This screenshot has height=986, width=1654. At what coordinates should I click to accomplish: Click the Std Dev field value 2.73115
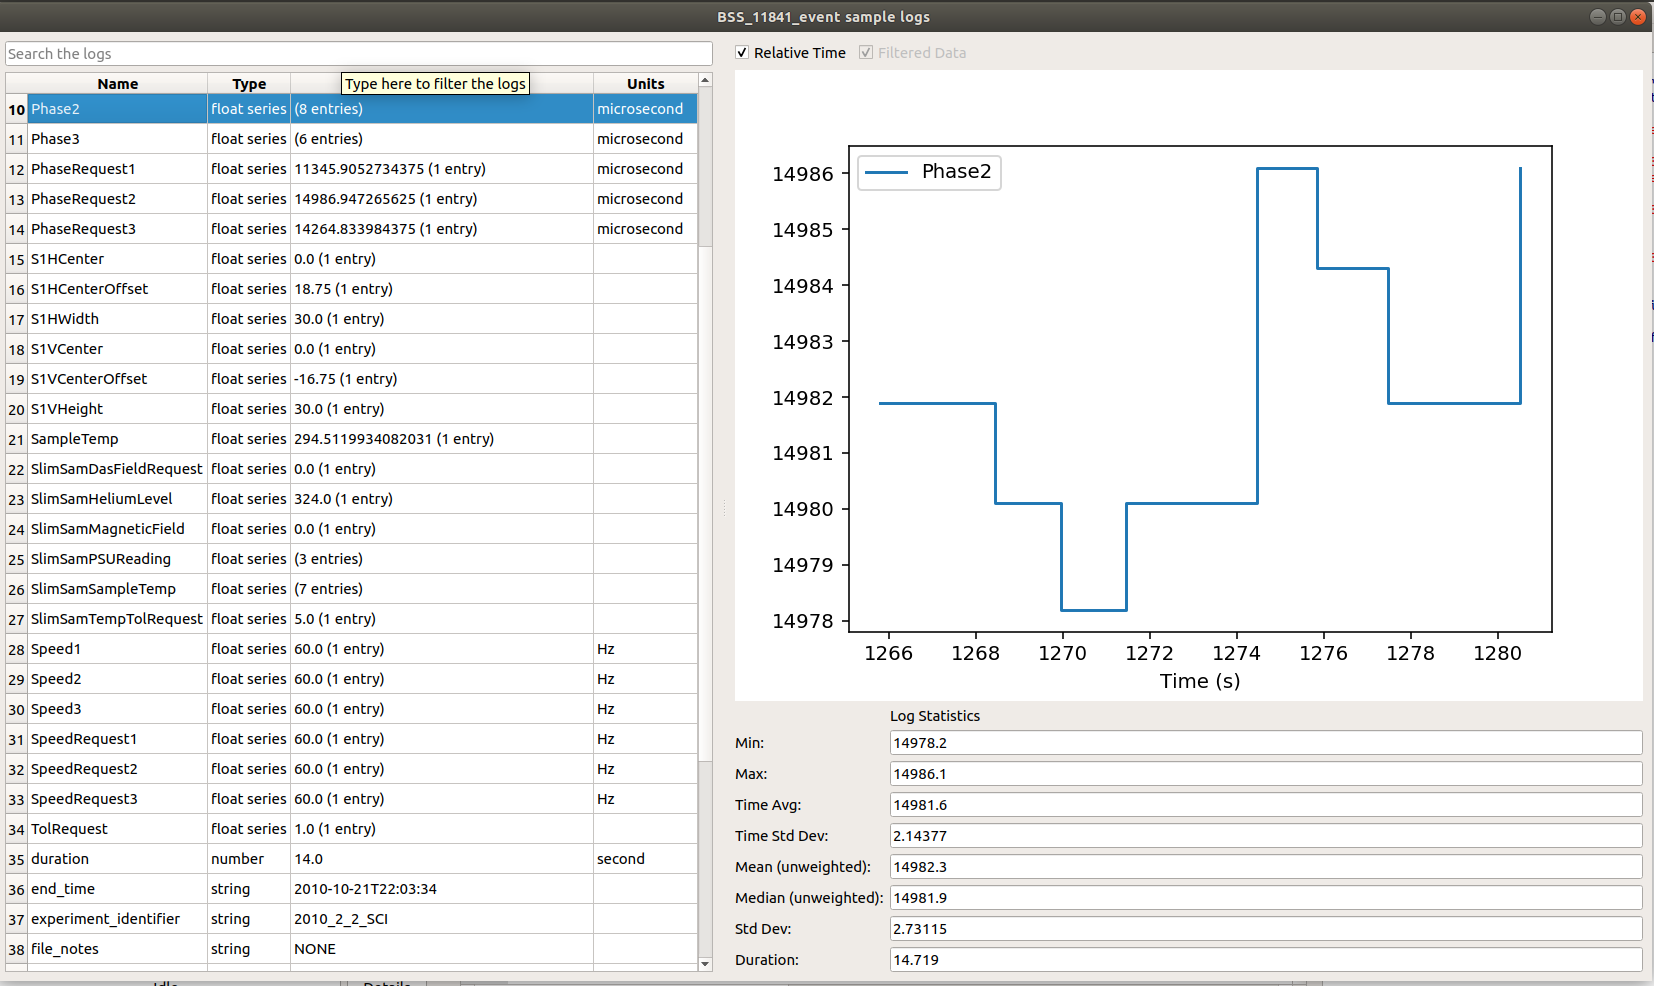coord(1266,929)
